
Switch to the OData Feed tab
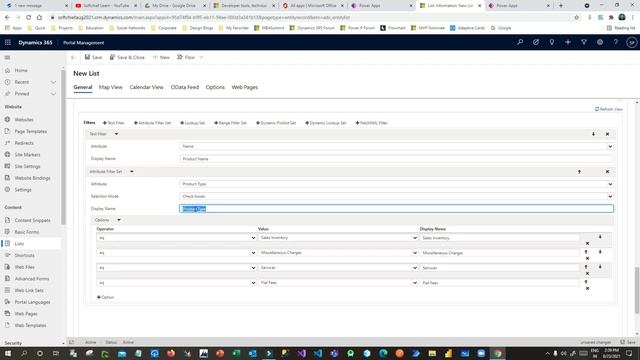pos(185,87)
